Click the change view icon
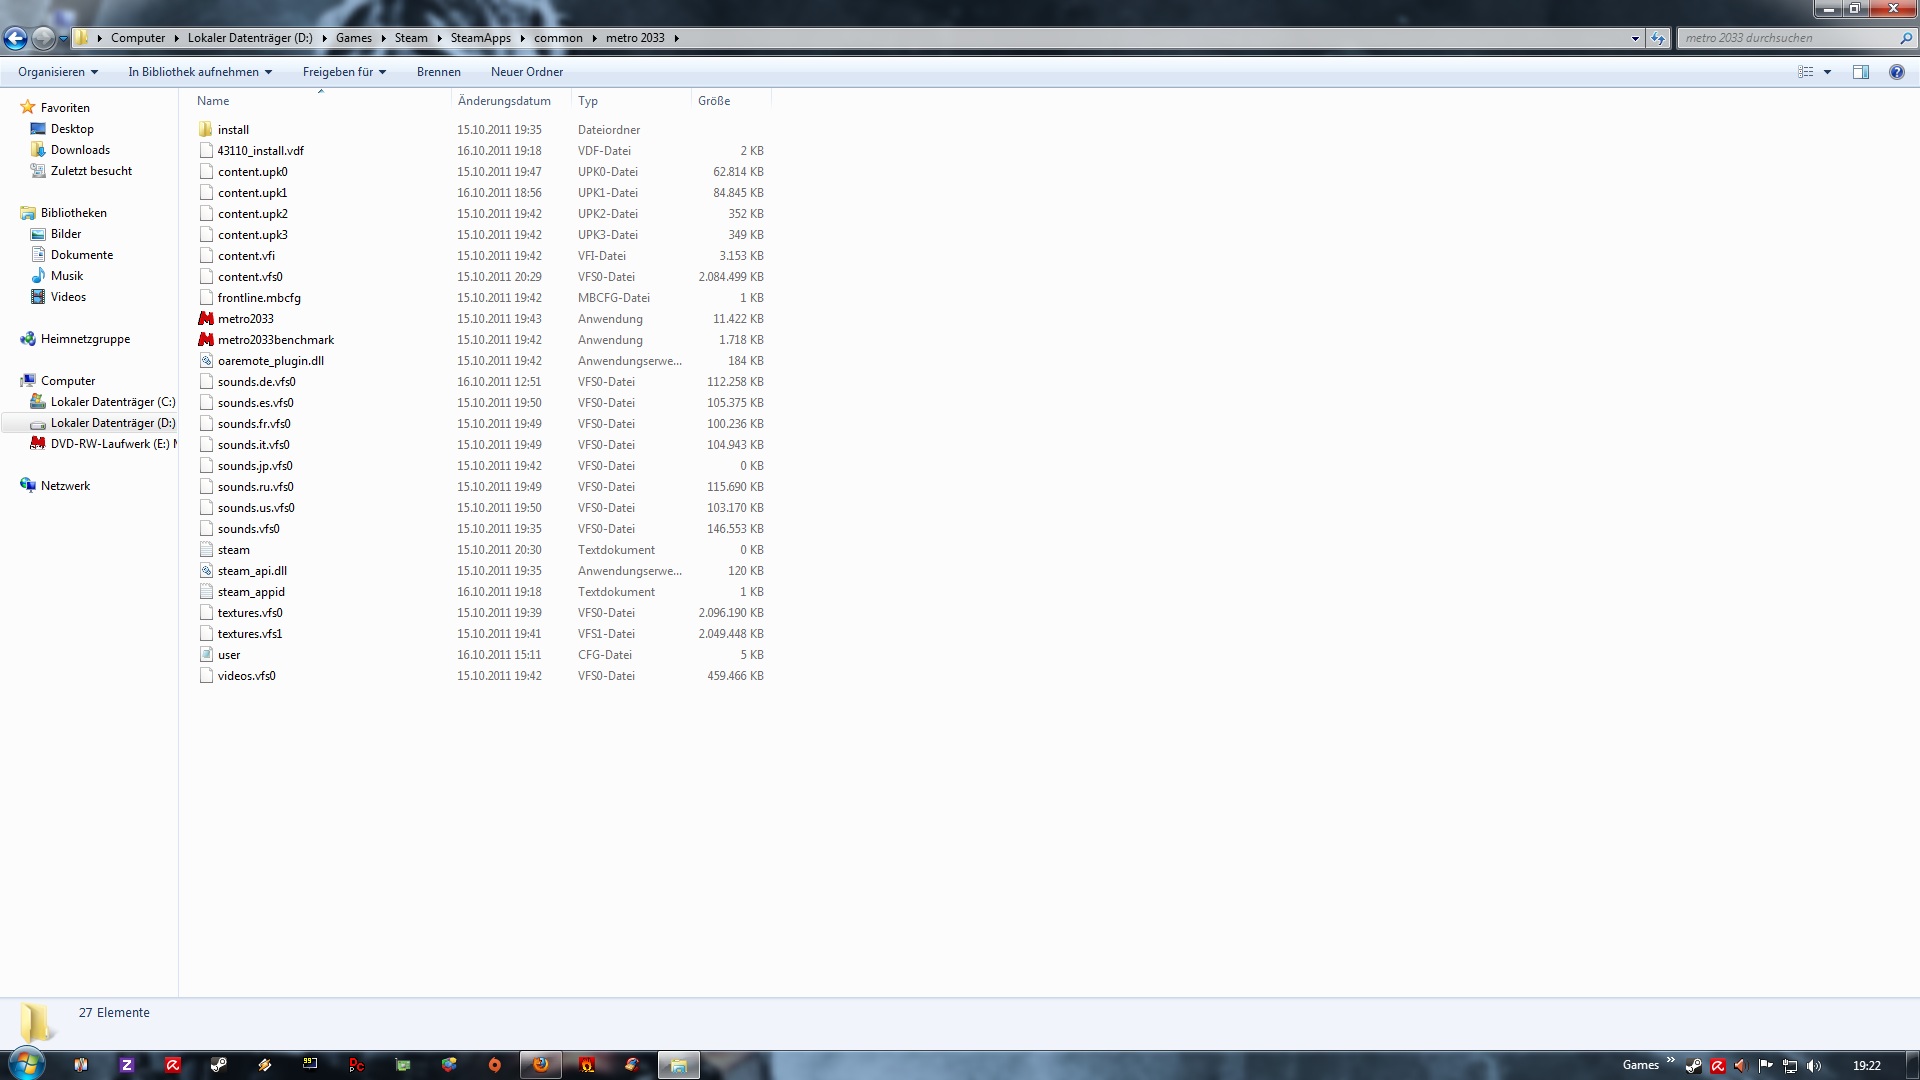Image resolution: width=1920 pixels, height=1080 pixels. point(1806,72)
